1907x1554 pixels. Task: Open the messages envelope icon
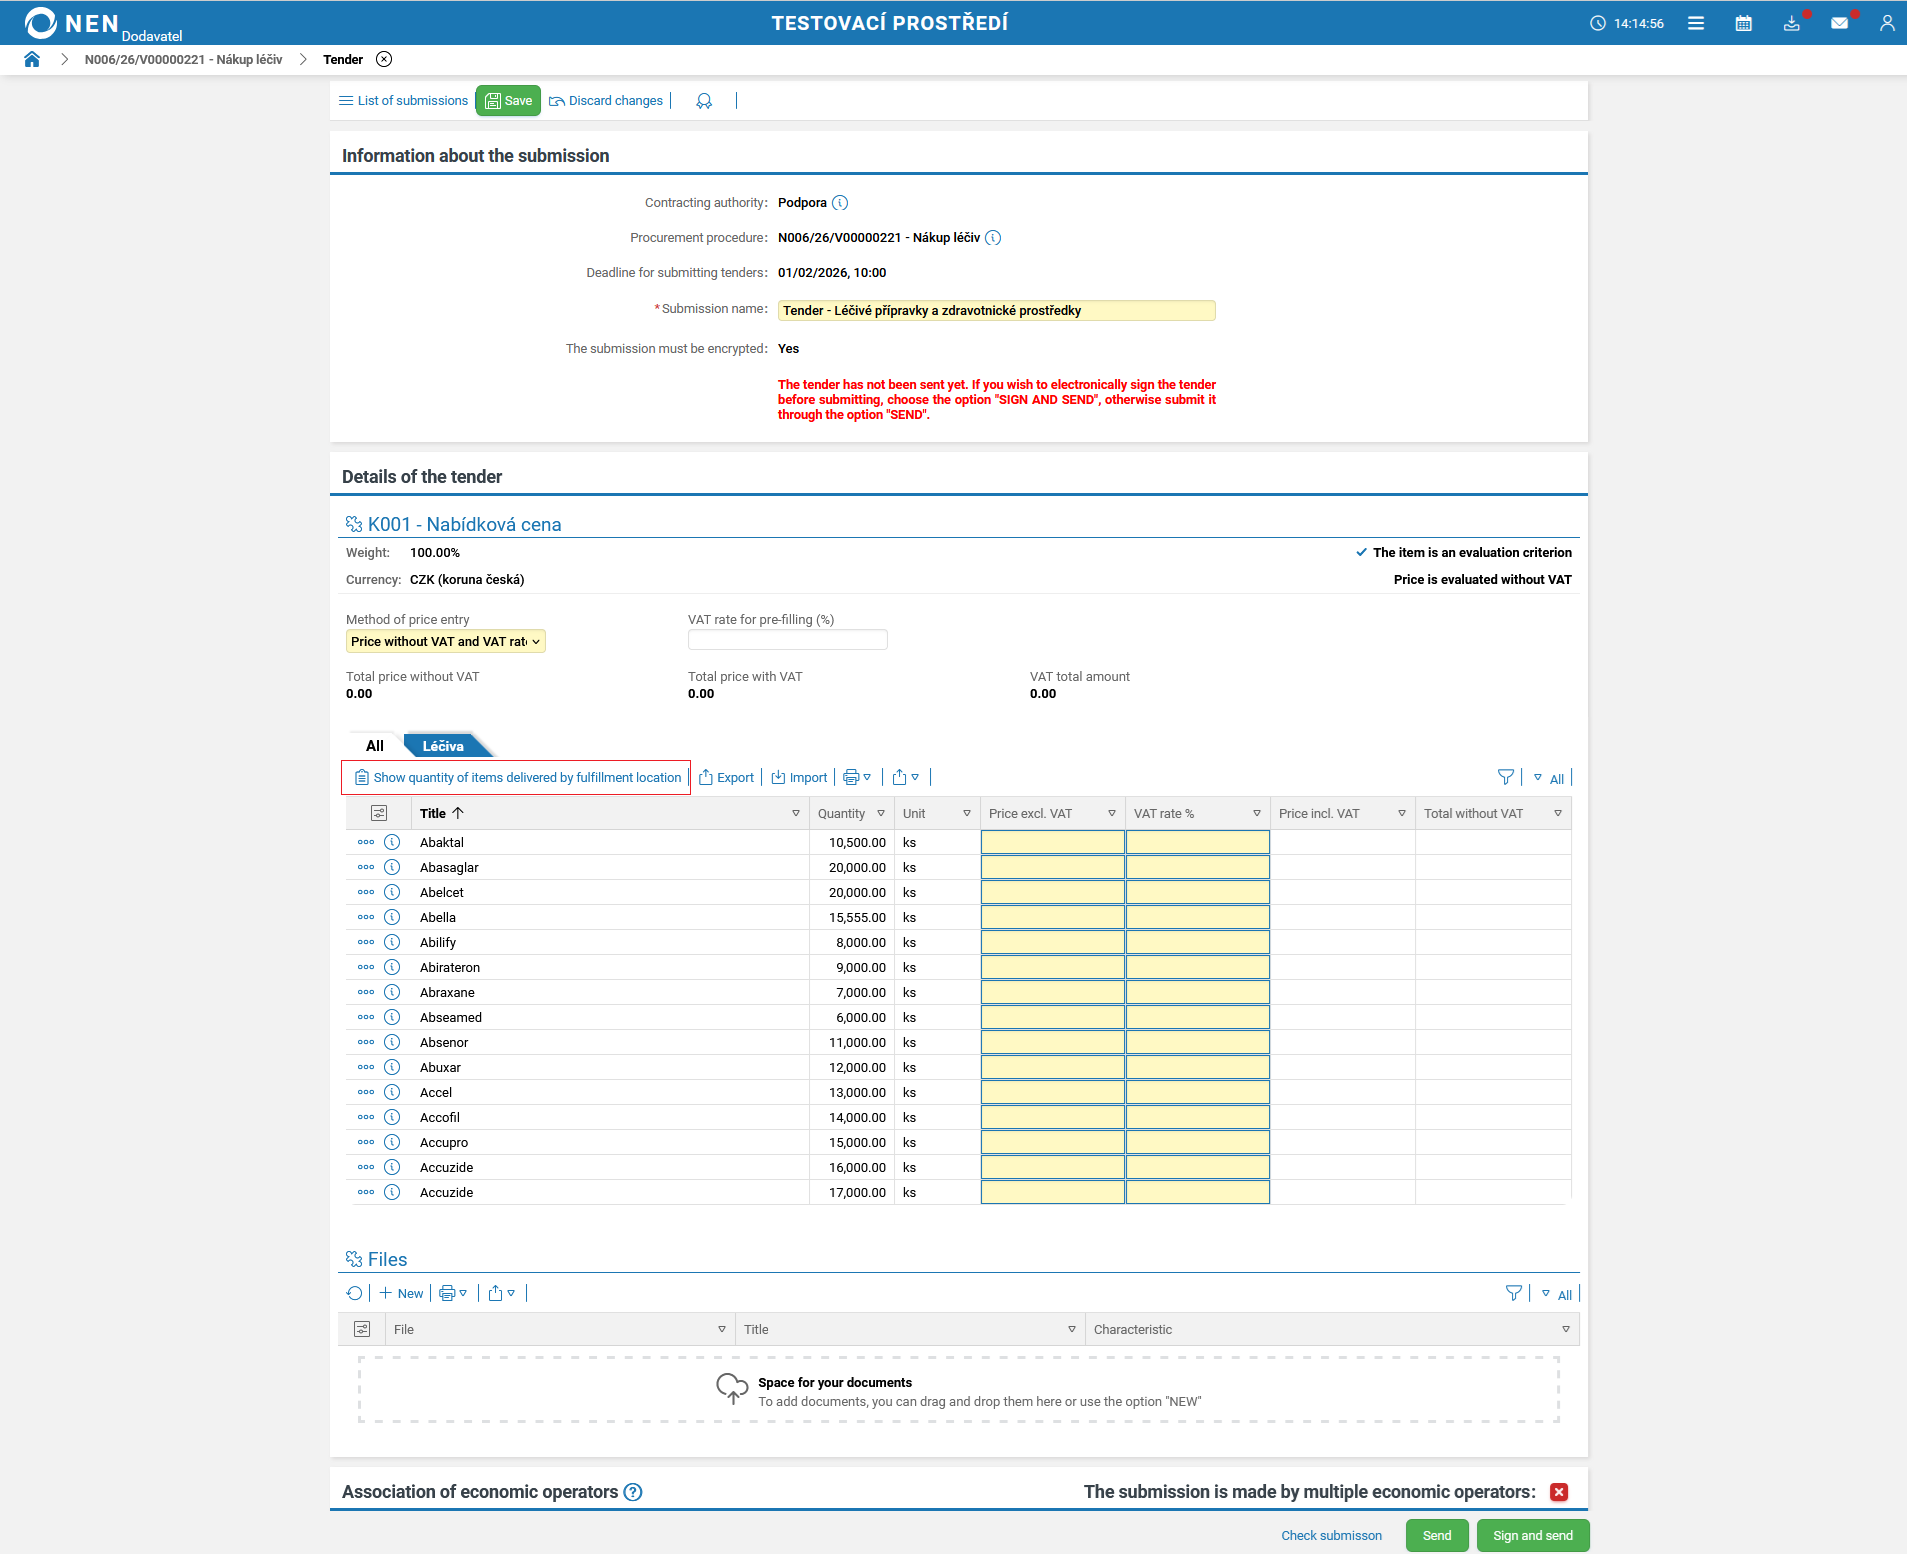(1839, 23)
